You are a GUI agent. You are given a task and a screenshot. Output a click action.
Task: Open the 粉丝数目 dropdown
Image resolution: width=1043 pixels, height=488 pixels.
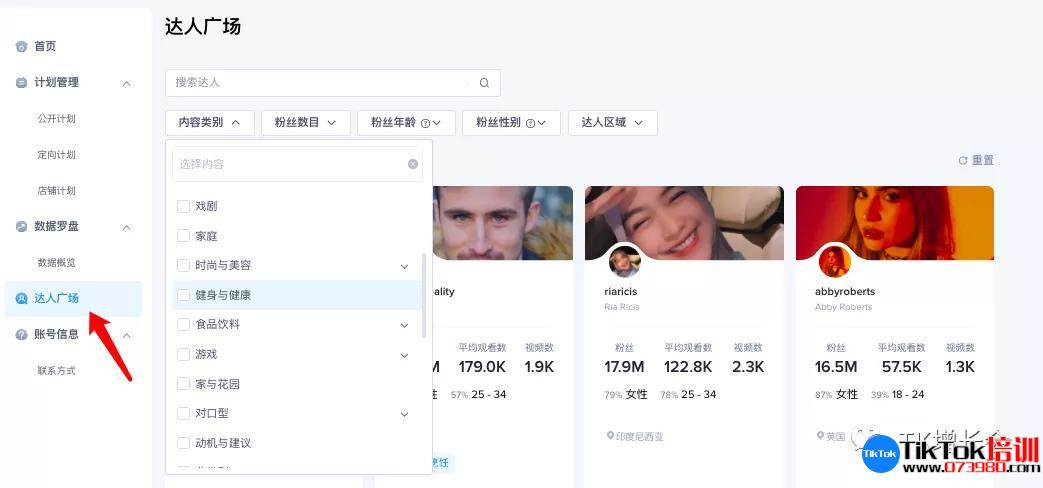pos(305,123)
